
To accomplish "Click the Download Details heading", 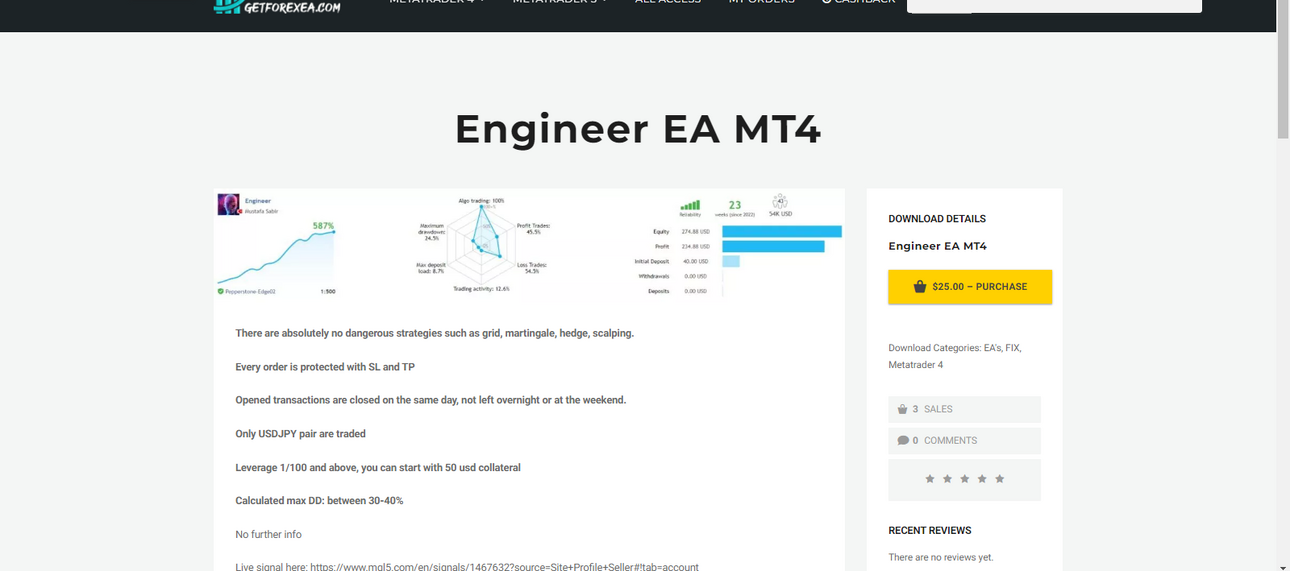I will click(937, 219).
